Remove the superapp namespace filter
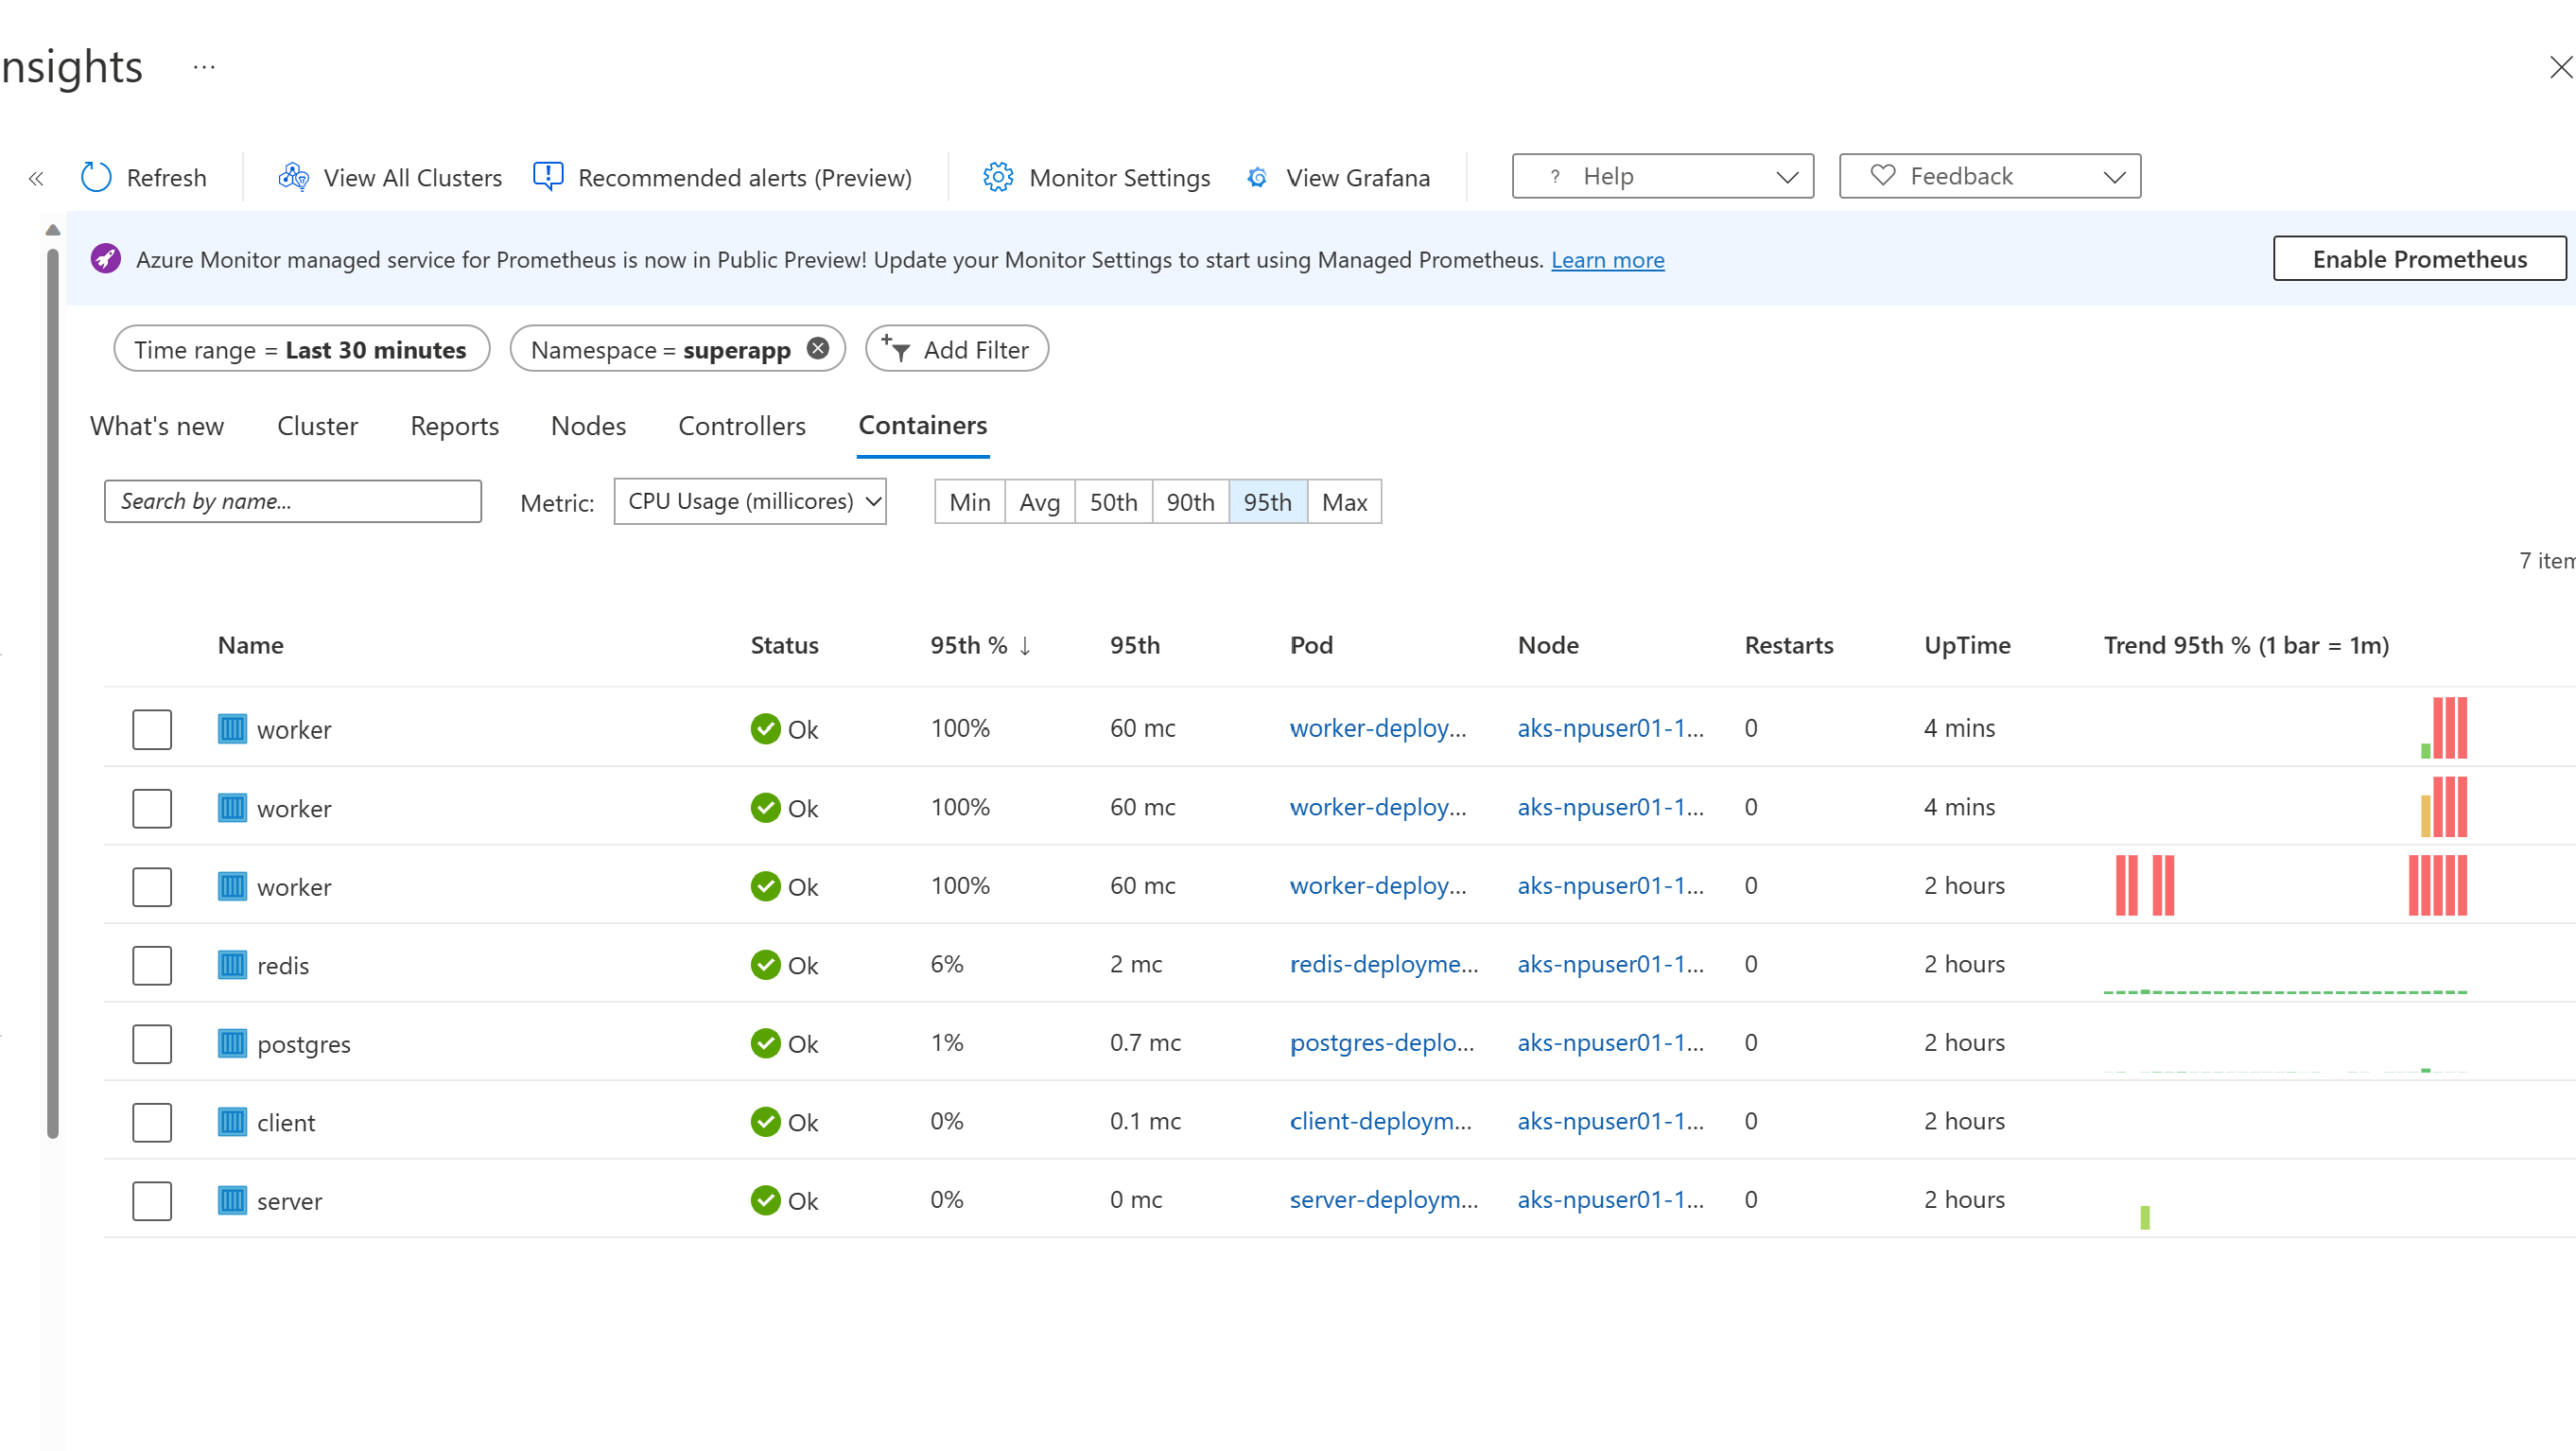 tap(818, 348)
